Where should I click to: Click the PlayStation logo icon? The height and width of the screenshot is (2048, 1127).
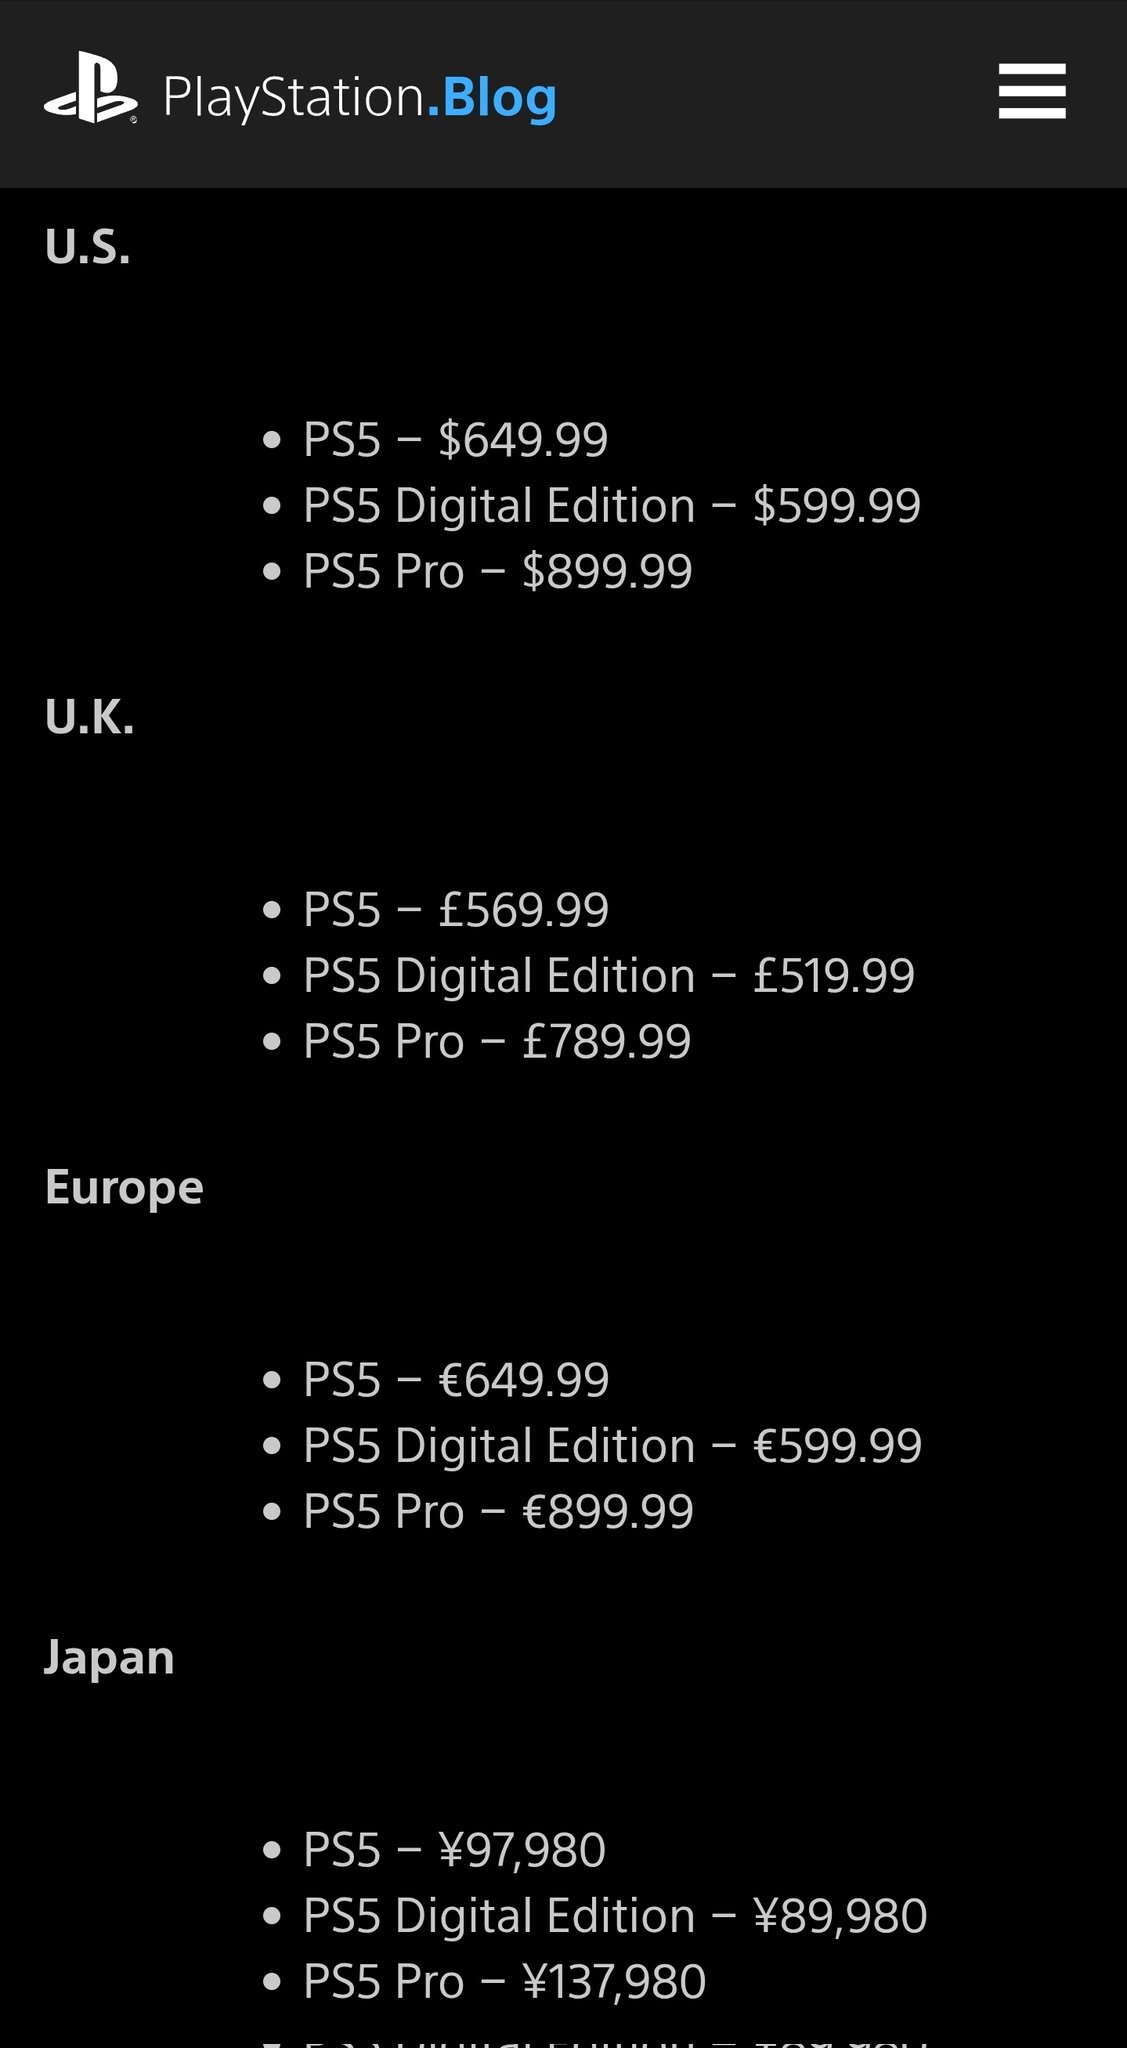[90, 89]
